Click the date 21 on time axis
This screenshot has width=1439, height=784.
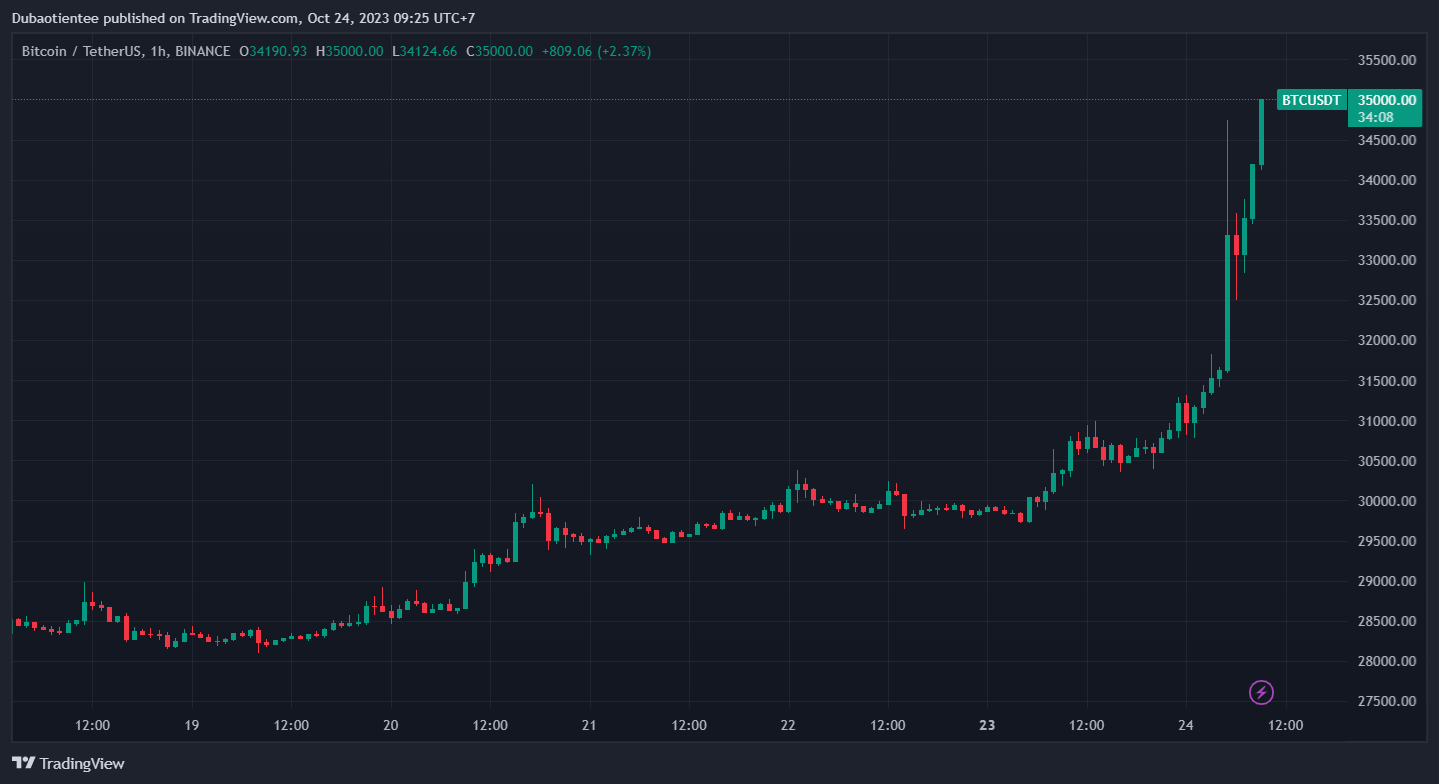(589, 725)
